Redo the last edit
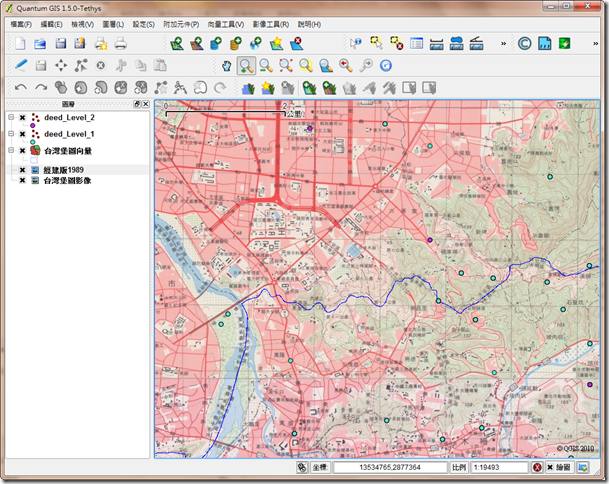The height and width of the screenshot is (484, 609). pyautogui.click(x=41, y=88)
